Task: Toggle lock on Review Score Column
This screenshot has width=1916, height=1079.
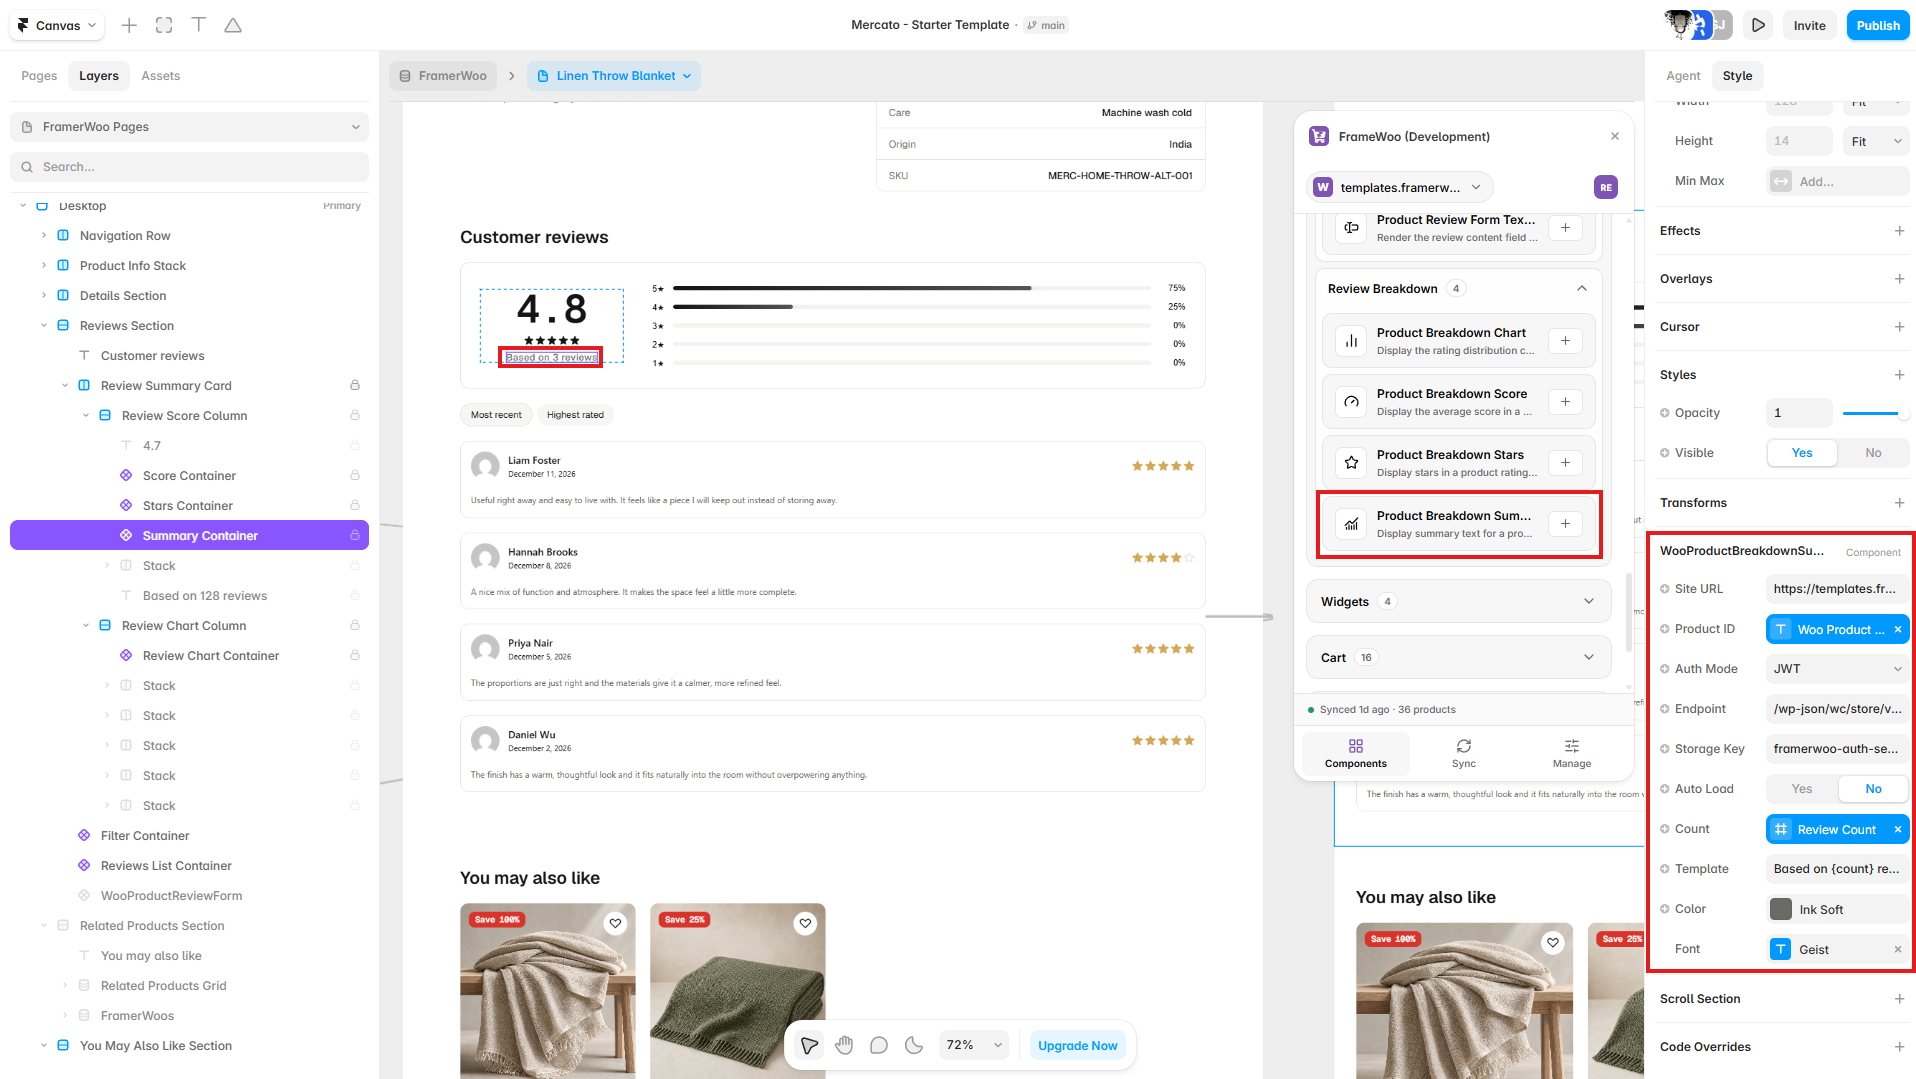Action: 355,415
